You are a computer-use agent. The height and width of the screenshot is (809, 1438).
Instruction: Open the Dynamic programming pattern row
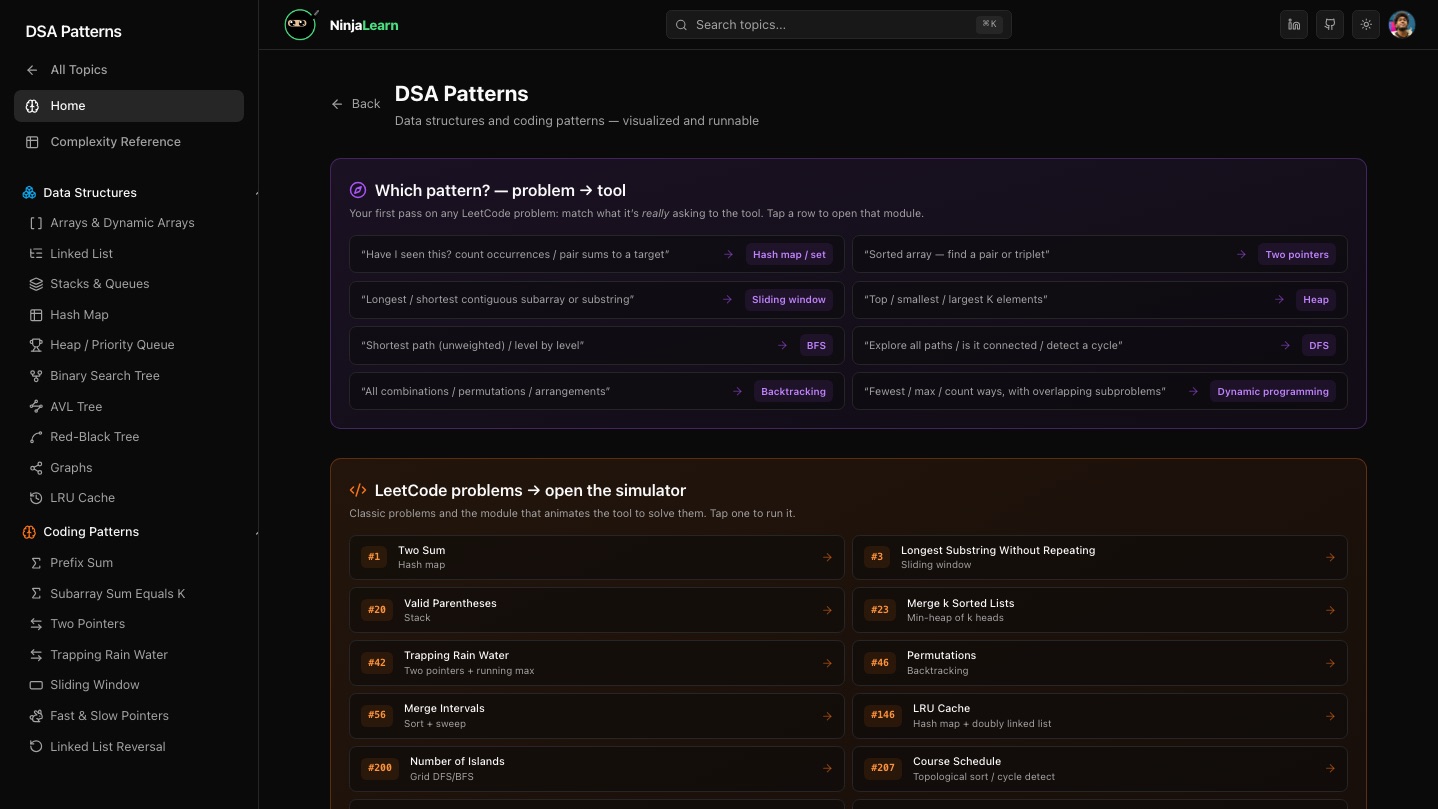[1100, 392]
